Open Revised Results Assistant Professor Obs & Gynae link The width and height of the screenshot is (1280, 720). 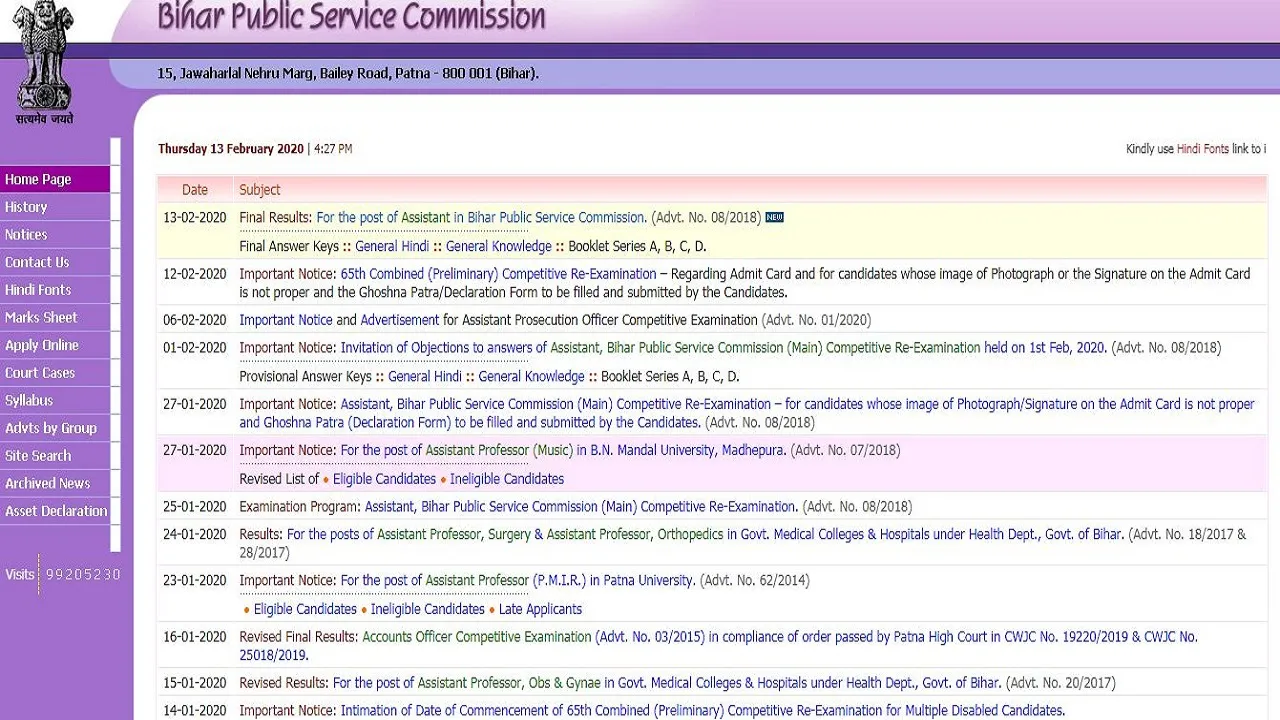(666, 683)
